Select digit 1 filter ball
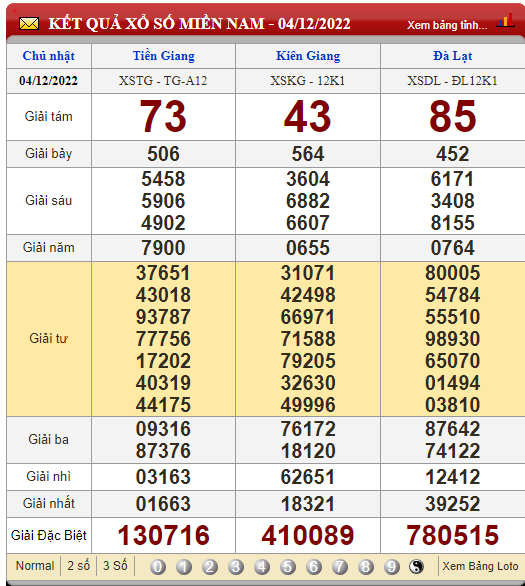 point(184,567)
